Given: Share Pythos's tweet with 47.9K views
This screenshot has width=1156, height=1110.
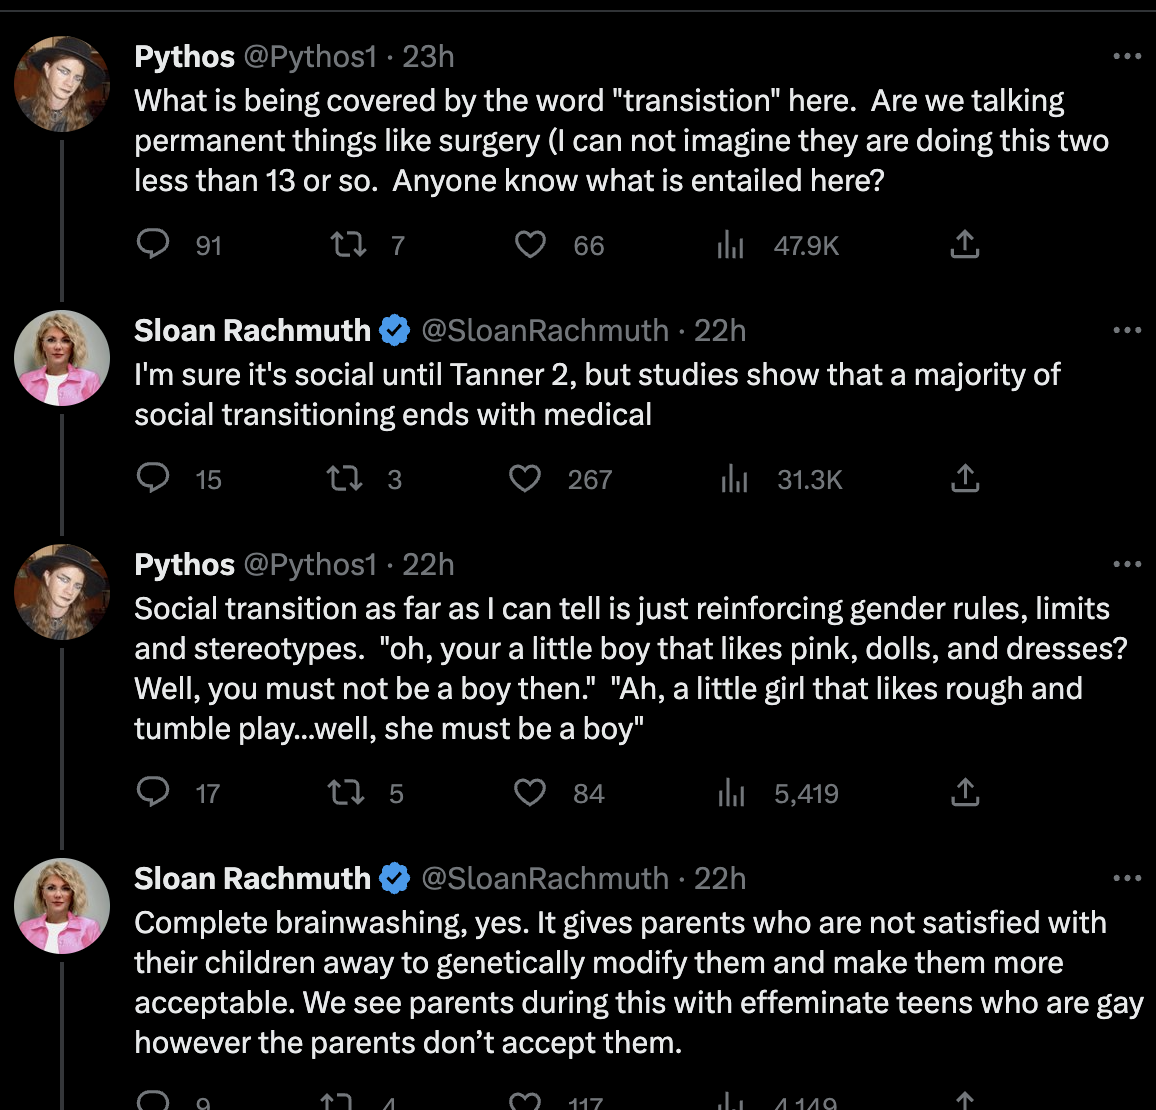Looking at the screenshot, I should (x=964, y=245).
